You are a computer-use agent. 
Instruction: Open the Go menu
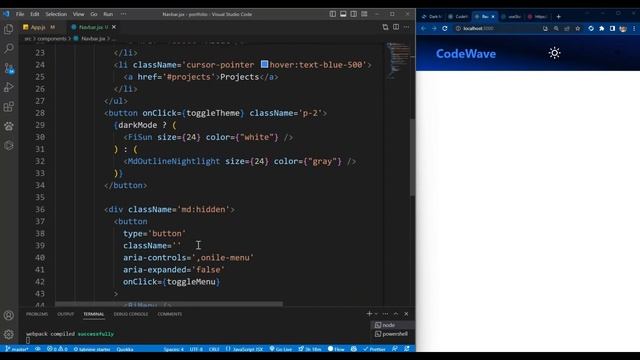click(94, 14)
